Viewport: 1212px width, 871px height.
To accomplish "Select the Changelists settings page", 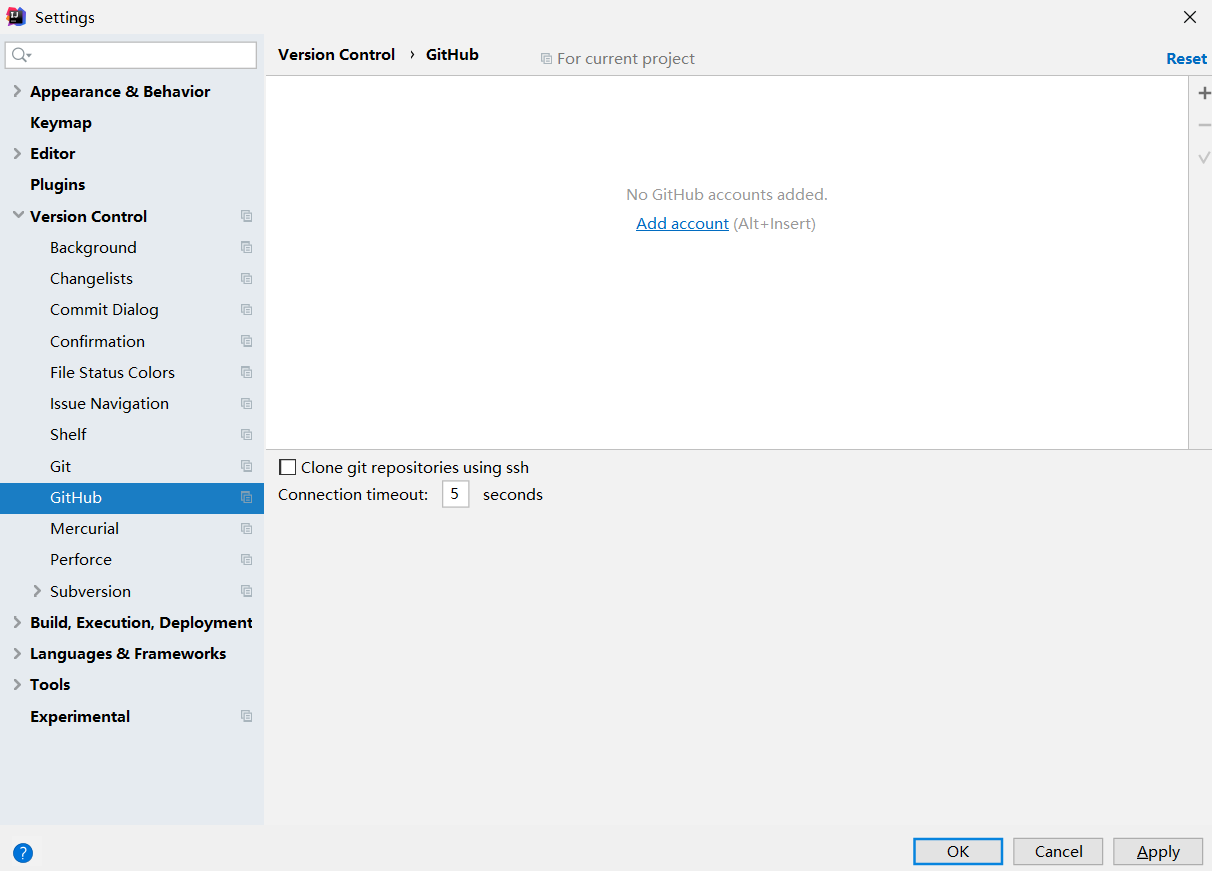I will [x=91, y=278].
